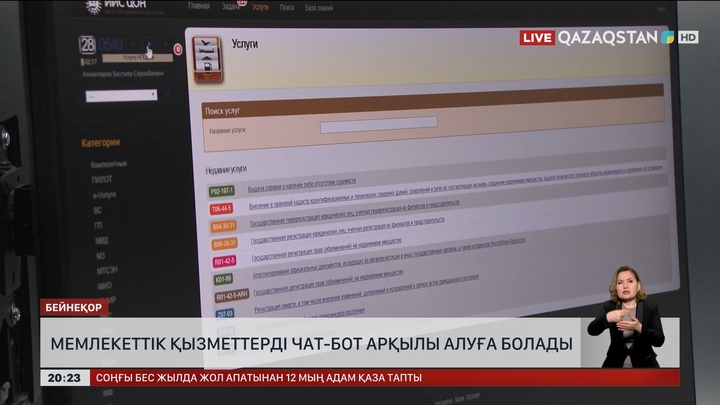Select the ГП category
The height and width of the screenshot is (405, 720).
[98, 225]
